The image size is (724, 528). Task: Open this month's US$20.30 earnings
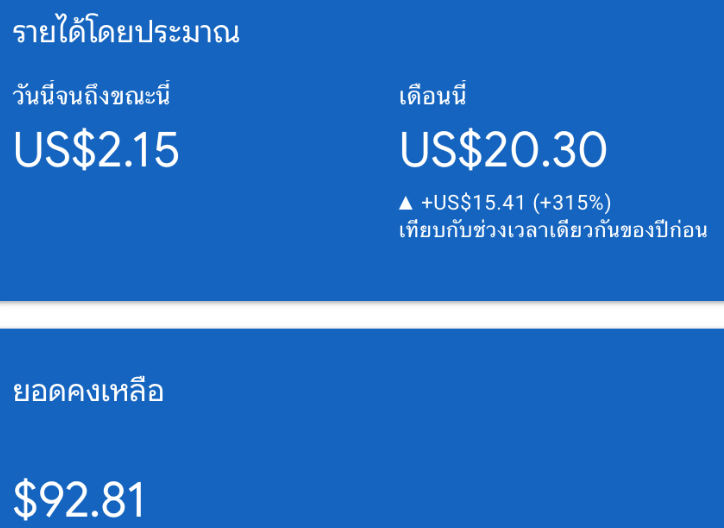click(503, 150)
